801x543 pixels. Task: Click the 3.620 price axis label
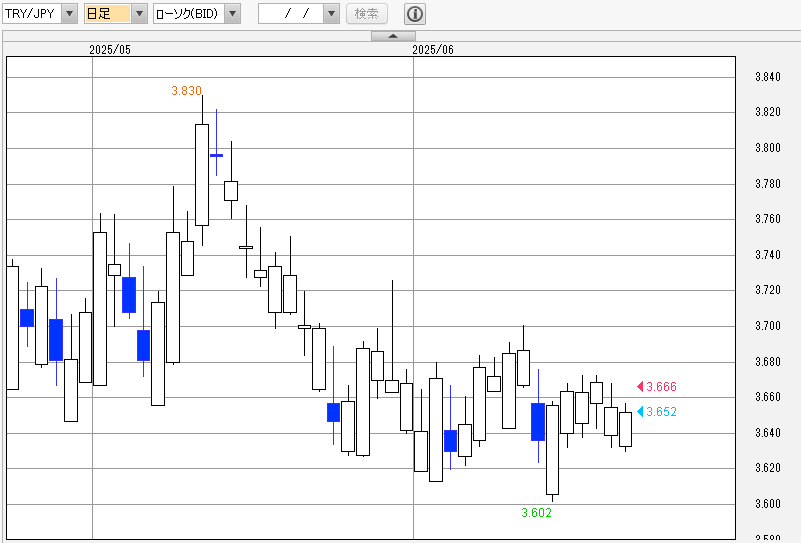pyautogui.click(x=768, y=468)
